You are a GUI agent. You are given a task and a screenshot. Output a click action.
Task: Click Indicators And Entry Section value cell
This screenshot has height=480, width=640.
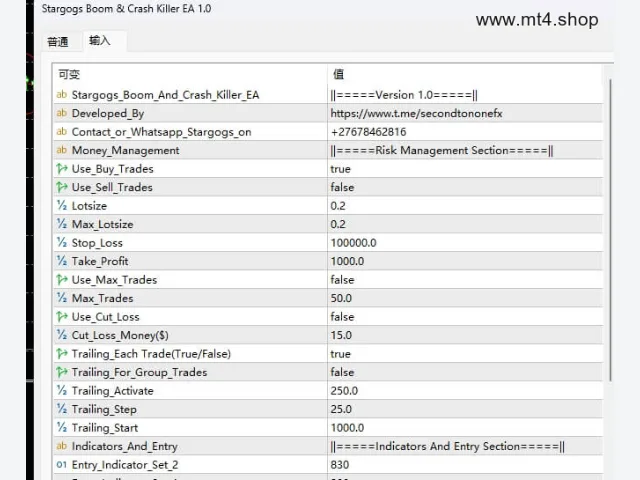point(465,446)
